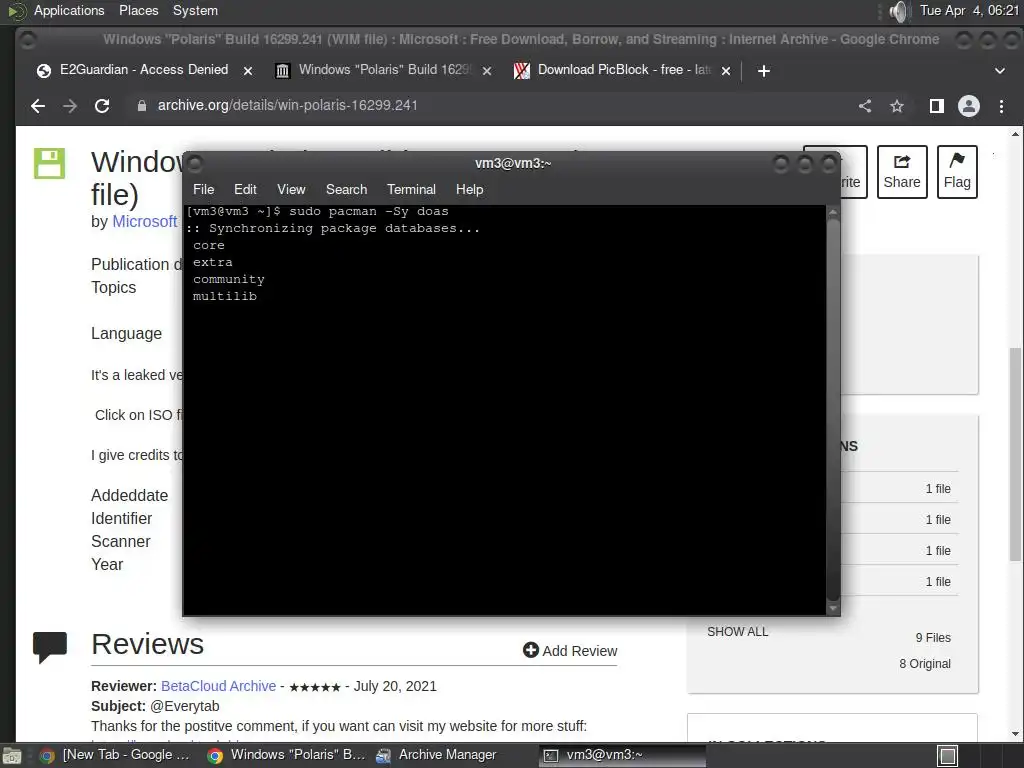Screen dimensions: 1024x768
Task: Open terminal View menu
Action: click(291, 189)
